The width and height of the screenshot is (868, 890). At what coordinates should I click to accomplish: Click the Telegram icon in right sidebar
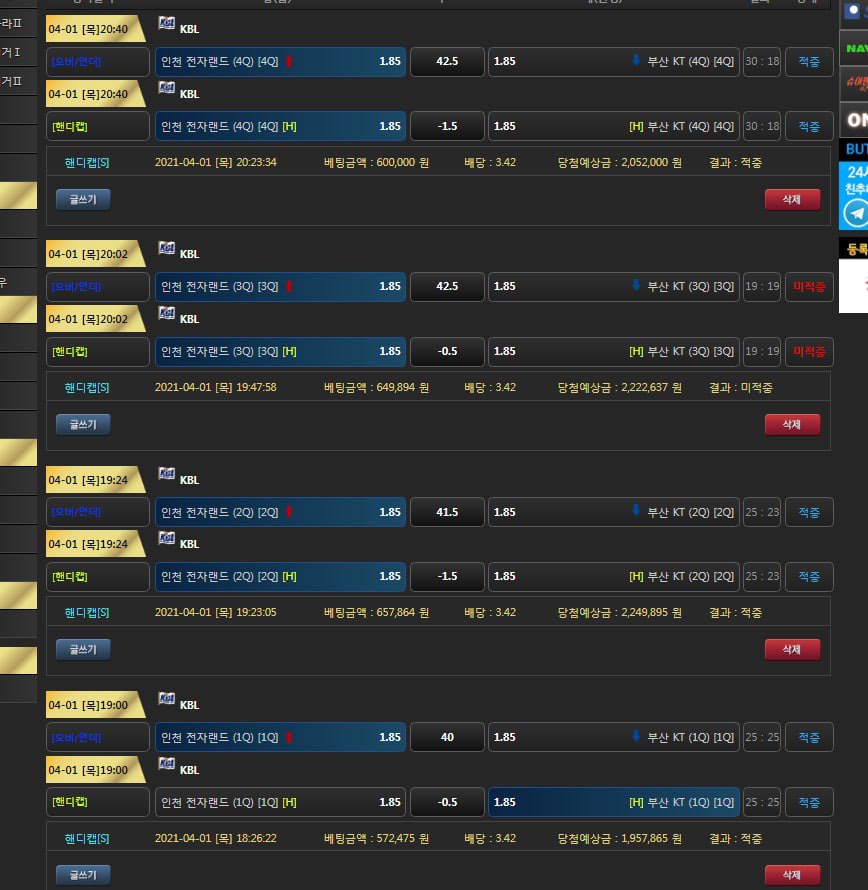pos(855,213)
